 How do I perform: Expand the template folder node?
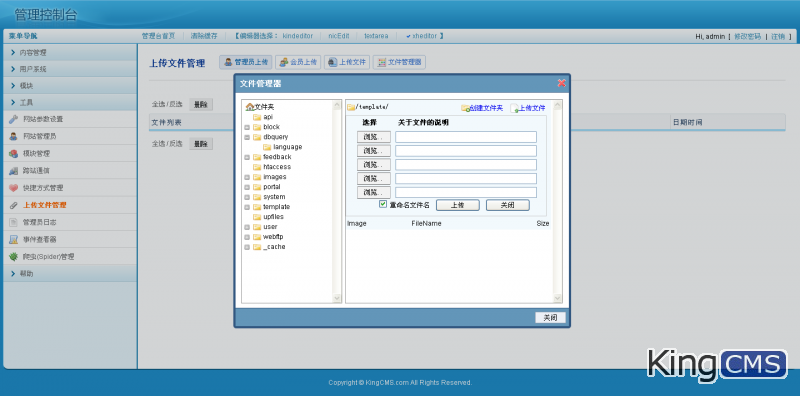247,207
